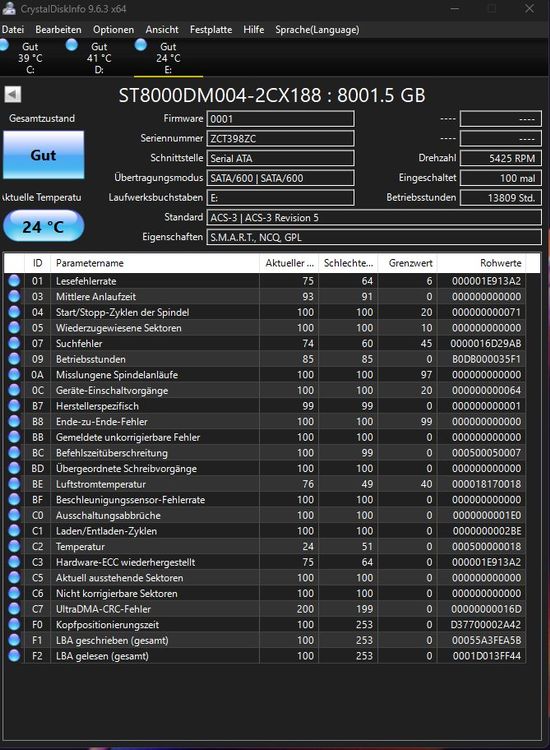The image size is (550, 750).
Task: Click status orb for Hardware-ECC wiederhergestellt
Action: coord(14,562)
